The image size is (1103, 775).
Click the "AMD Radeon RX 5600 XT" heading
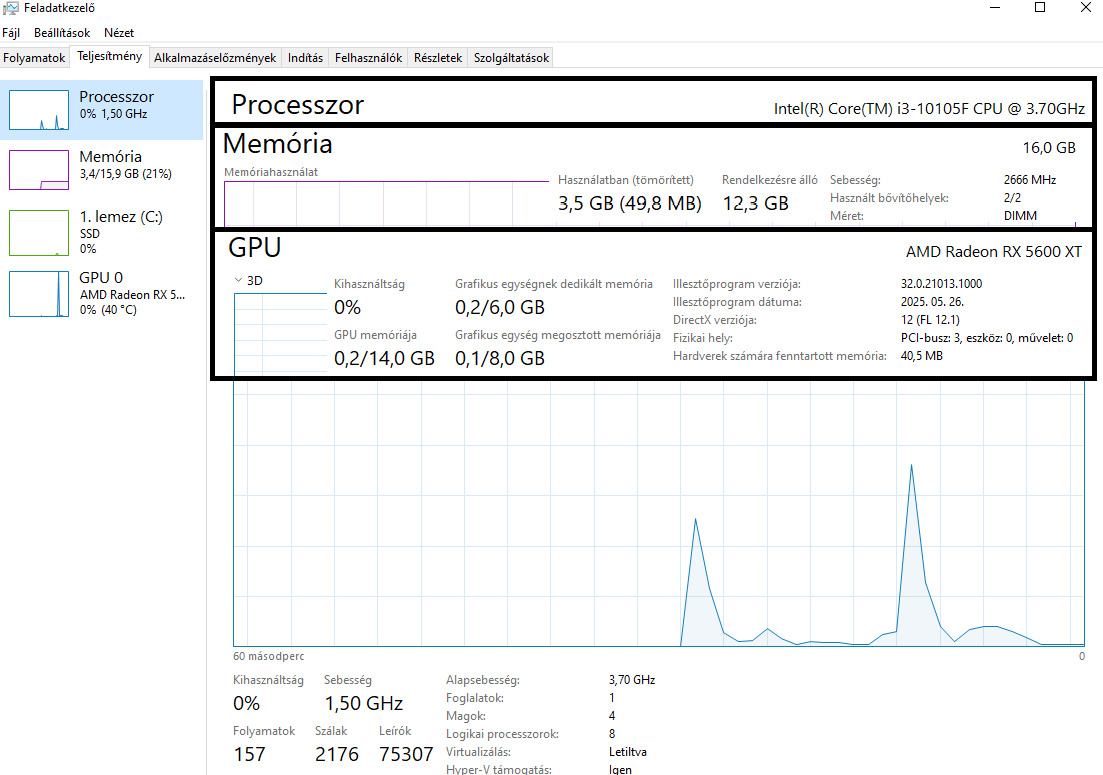coord(993,252)
